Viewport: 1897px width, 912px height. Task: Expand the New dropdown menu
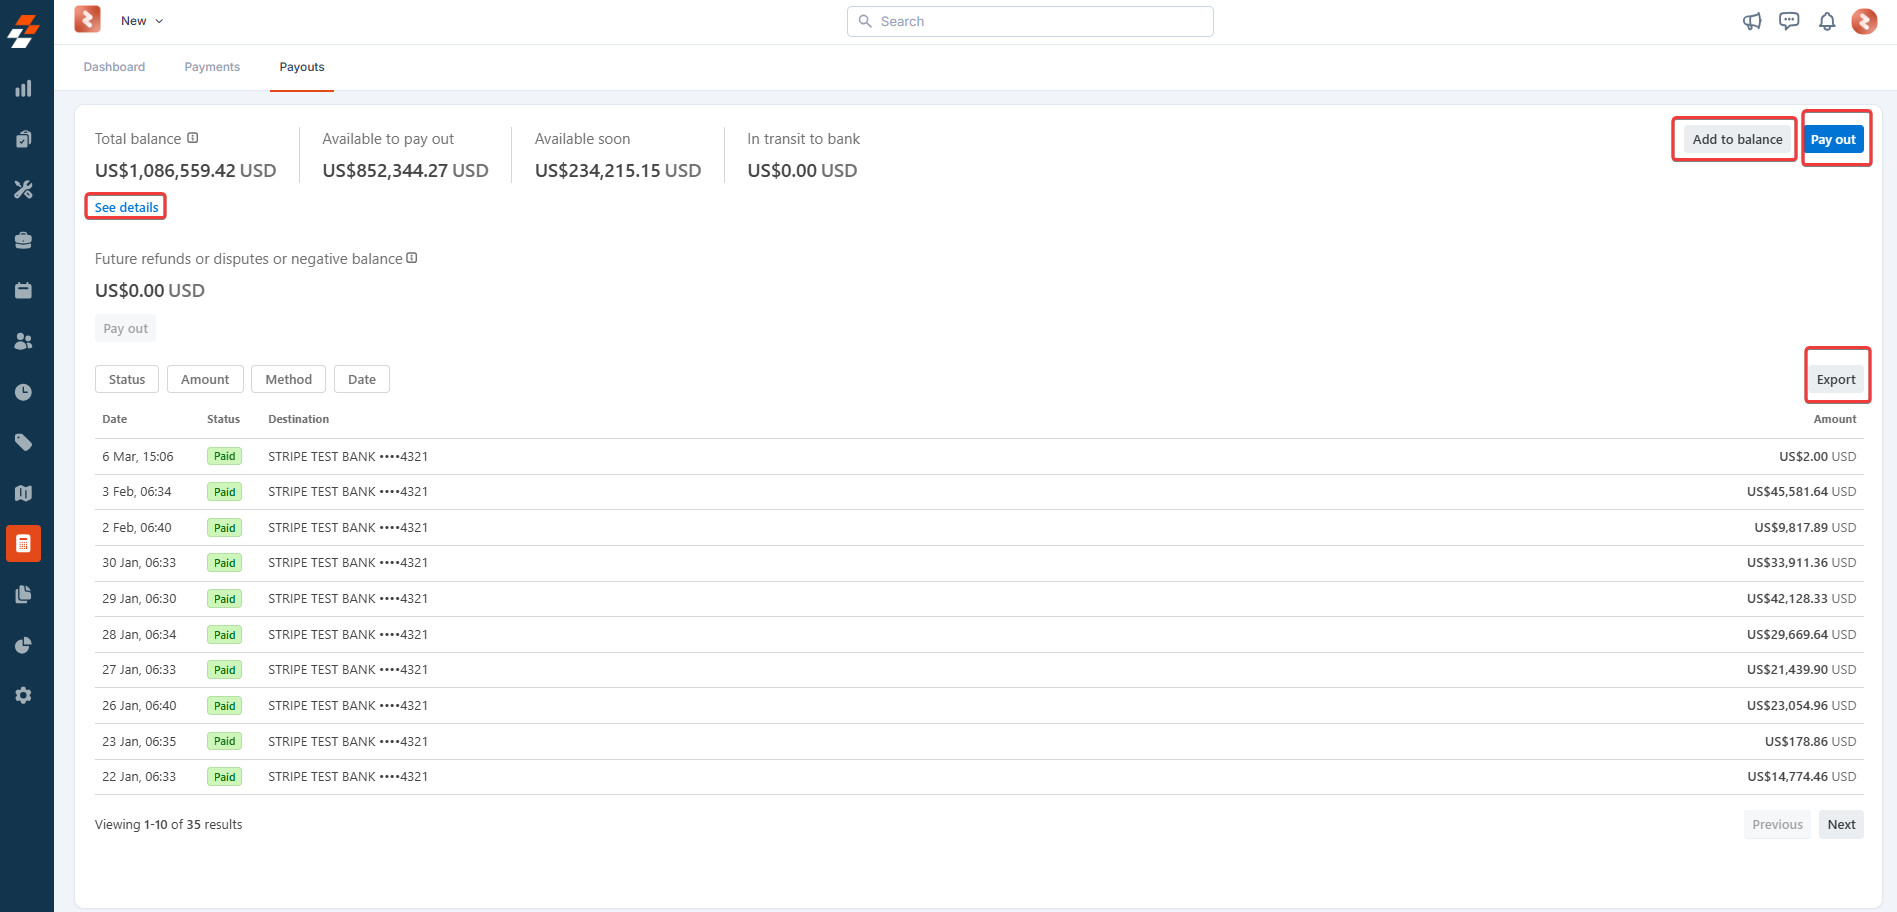pos(142,21)
